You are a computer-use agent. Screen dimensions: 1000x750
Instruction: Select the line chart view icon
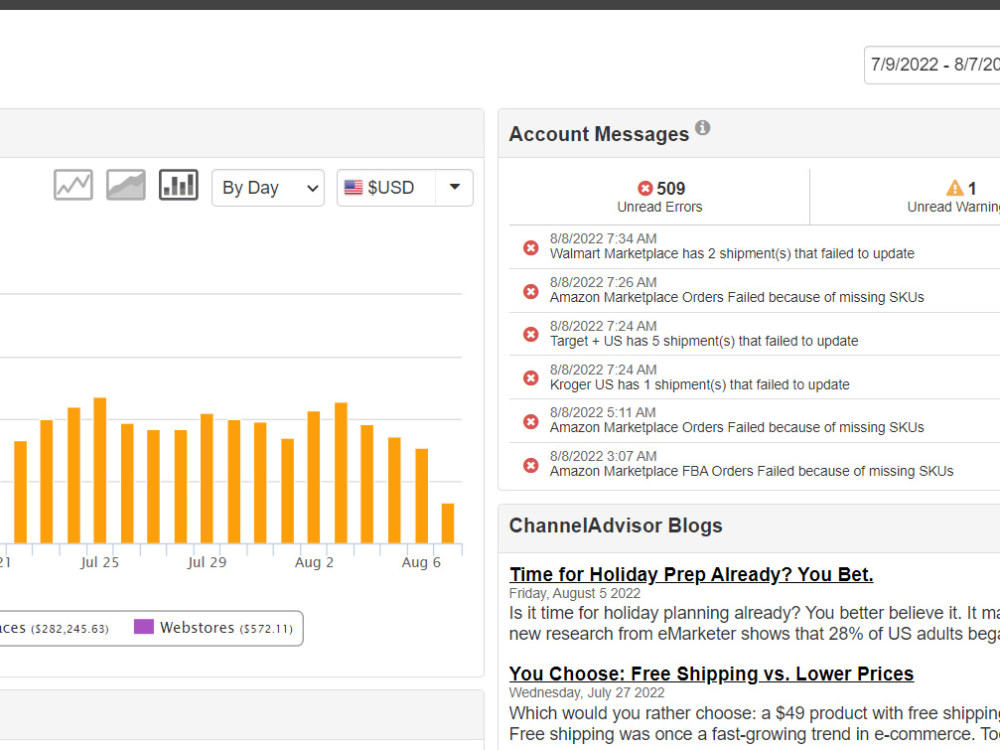tap(72, 184)
